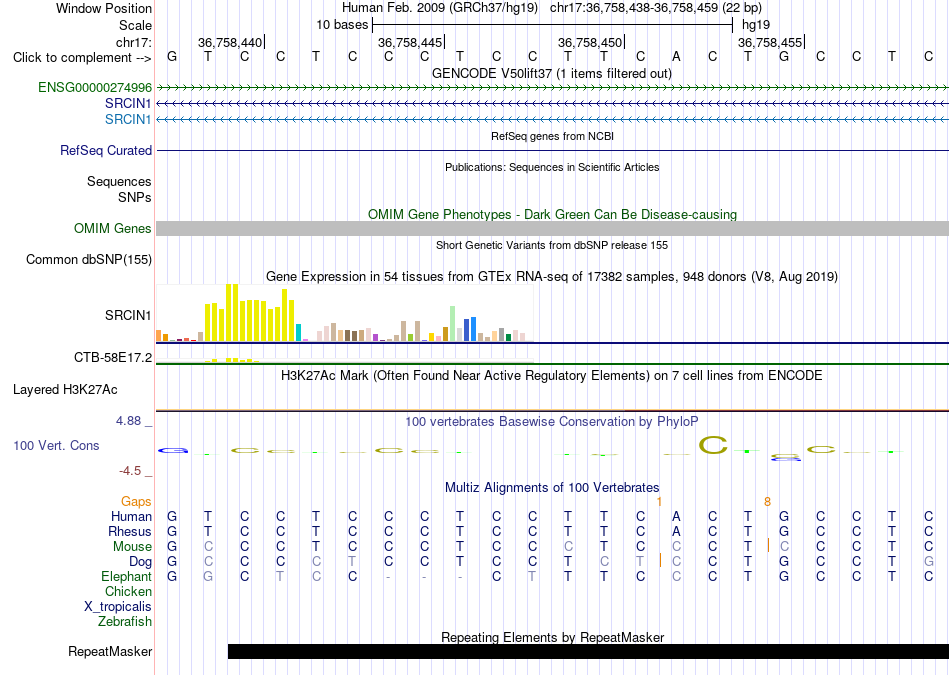Open 'Multiz Alignments of 100 Vertebrates' title
Screen dimensions: 950x675
[x=552, y=487]
